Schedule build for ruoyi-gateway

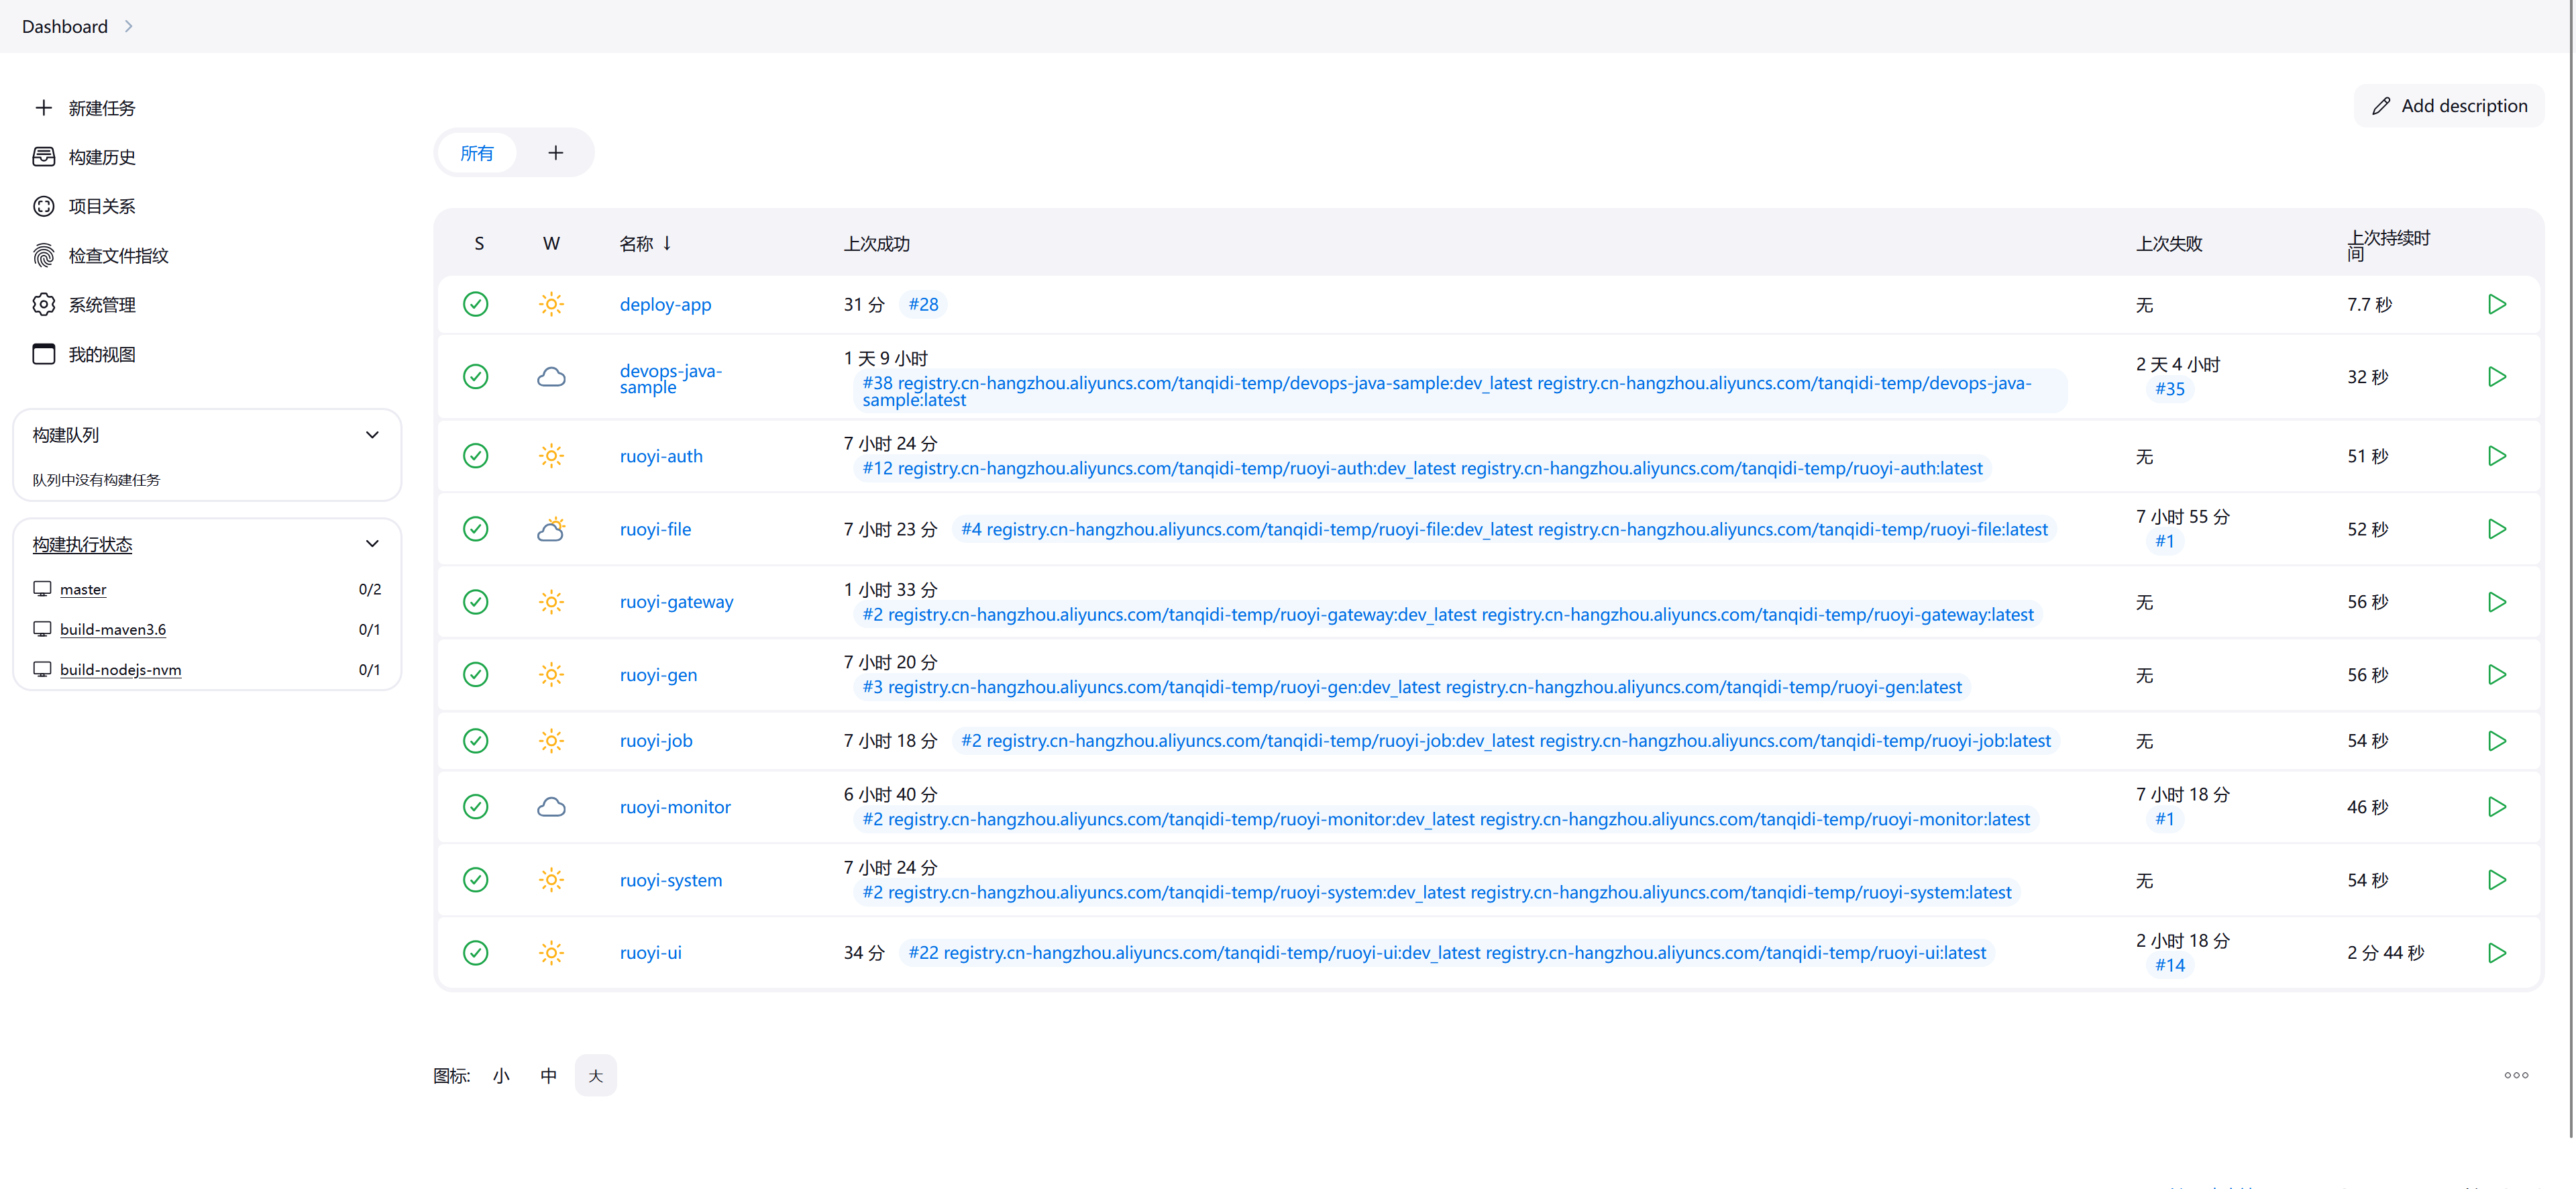[x=2496, y=602]
